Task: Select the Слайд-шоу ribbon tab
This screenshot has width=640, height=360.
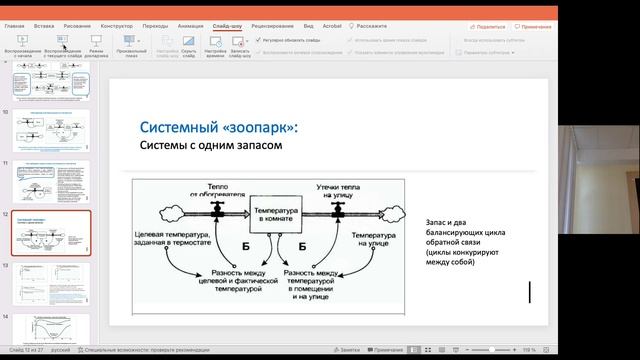Action: (x=227, y=26)
